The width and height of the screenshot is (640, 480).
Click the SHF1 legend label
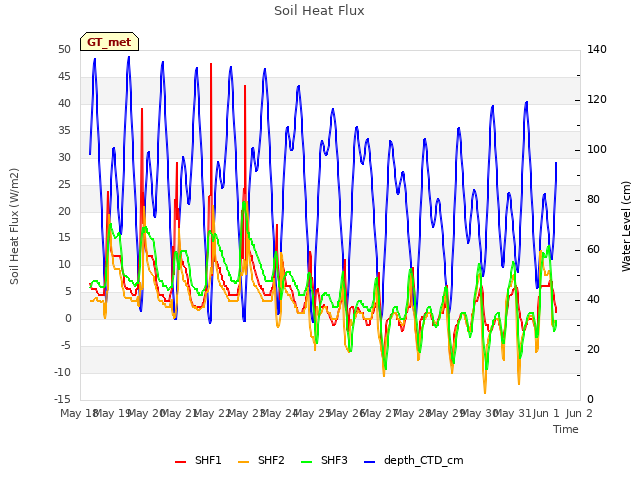pyautogui.click(x=208, y=460)
